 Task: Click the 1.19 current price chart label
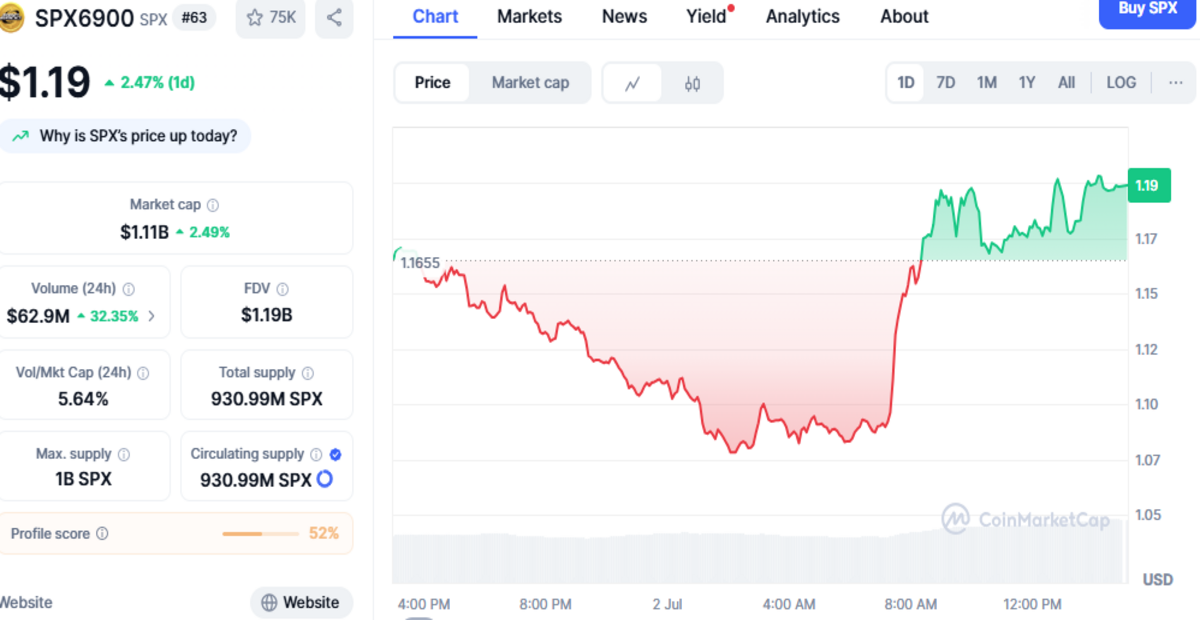(1147, 185)
